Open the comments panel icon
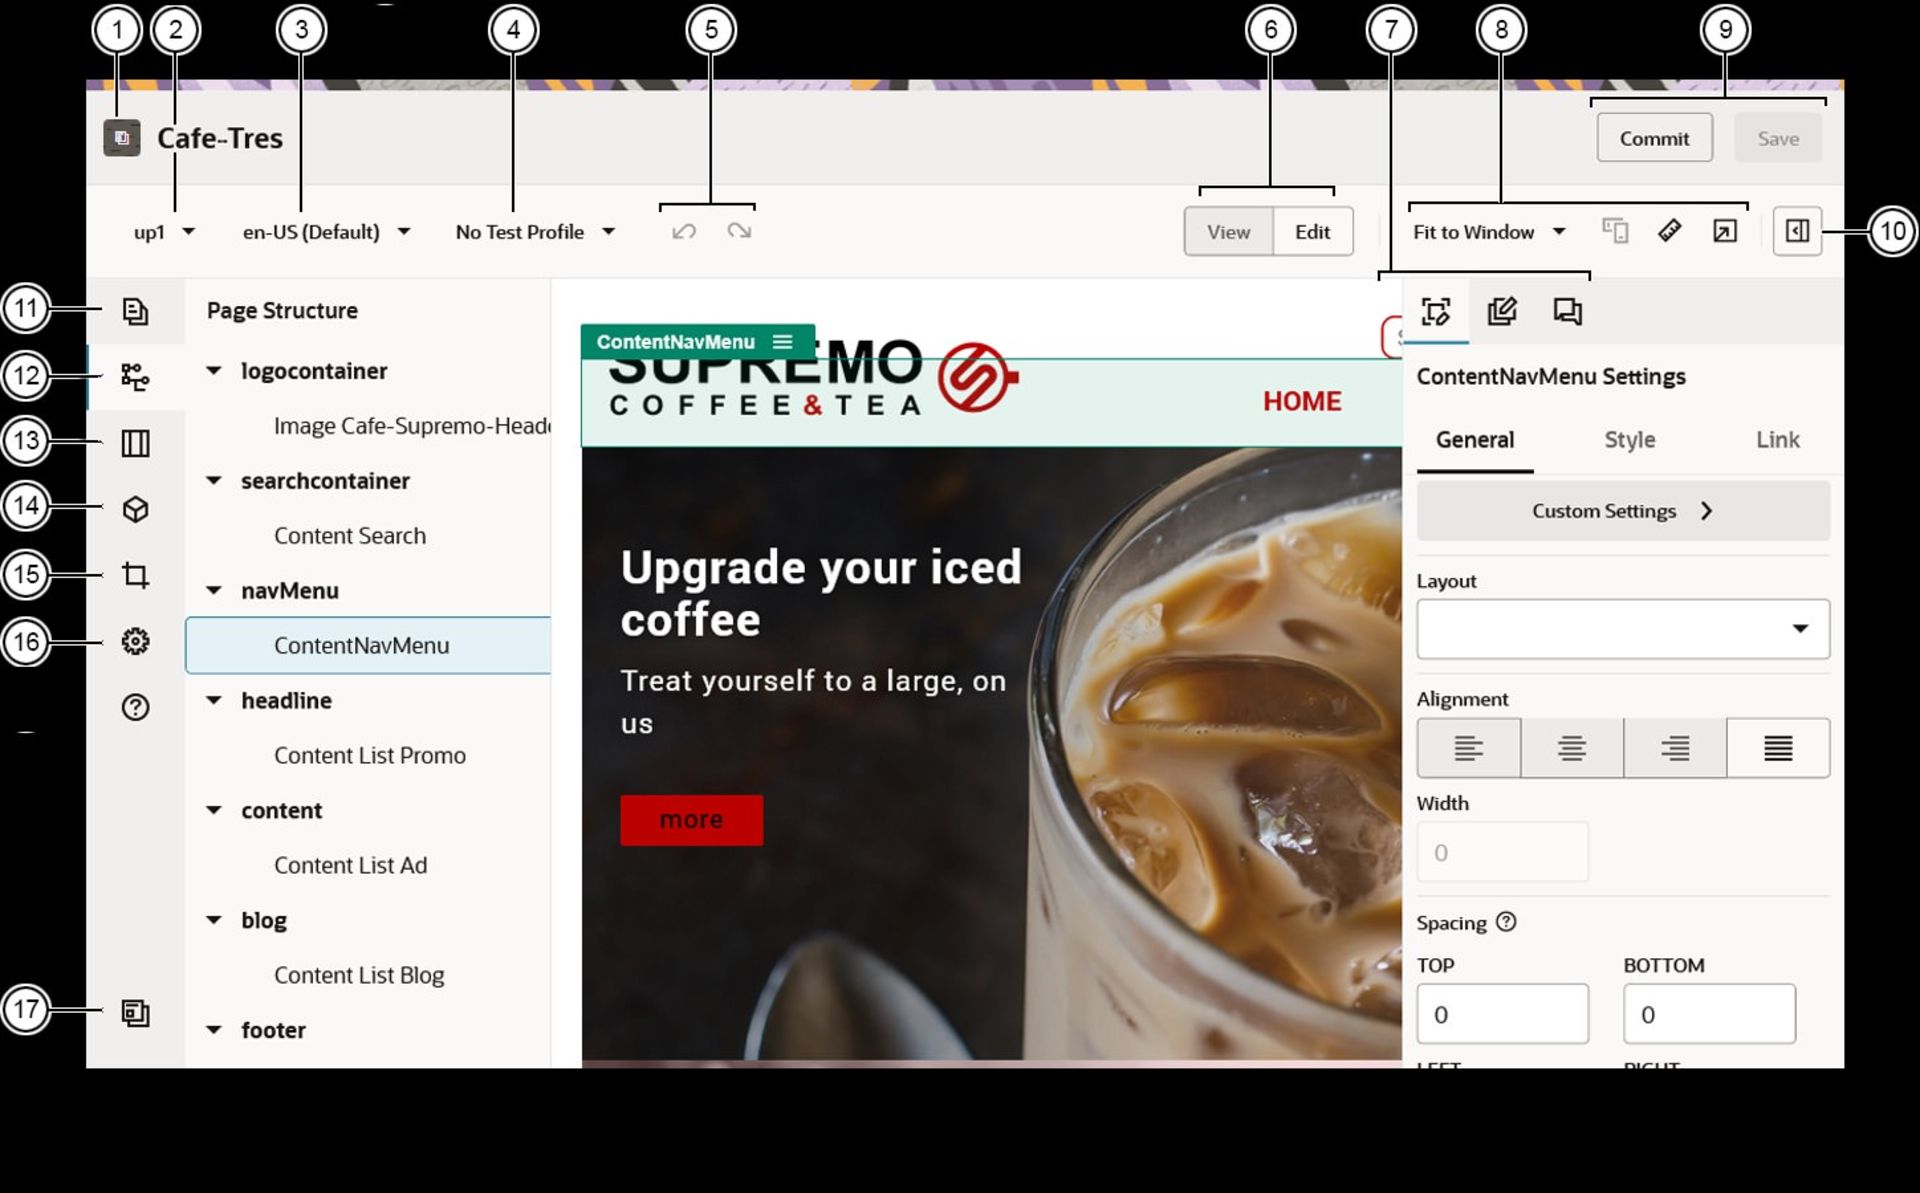1920x1193 pixels. click(x=1567, y=312)
